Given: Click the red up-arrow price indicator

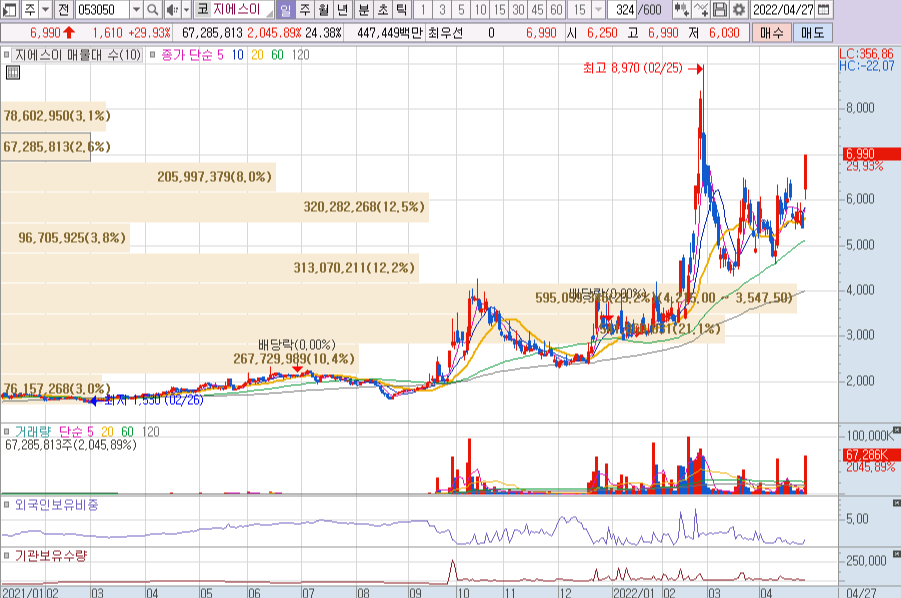Looking at the screenshot, I should 69,33.
